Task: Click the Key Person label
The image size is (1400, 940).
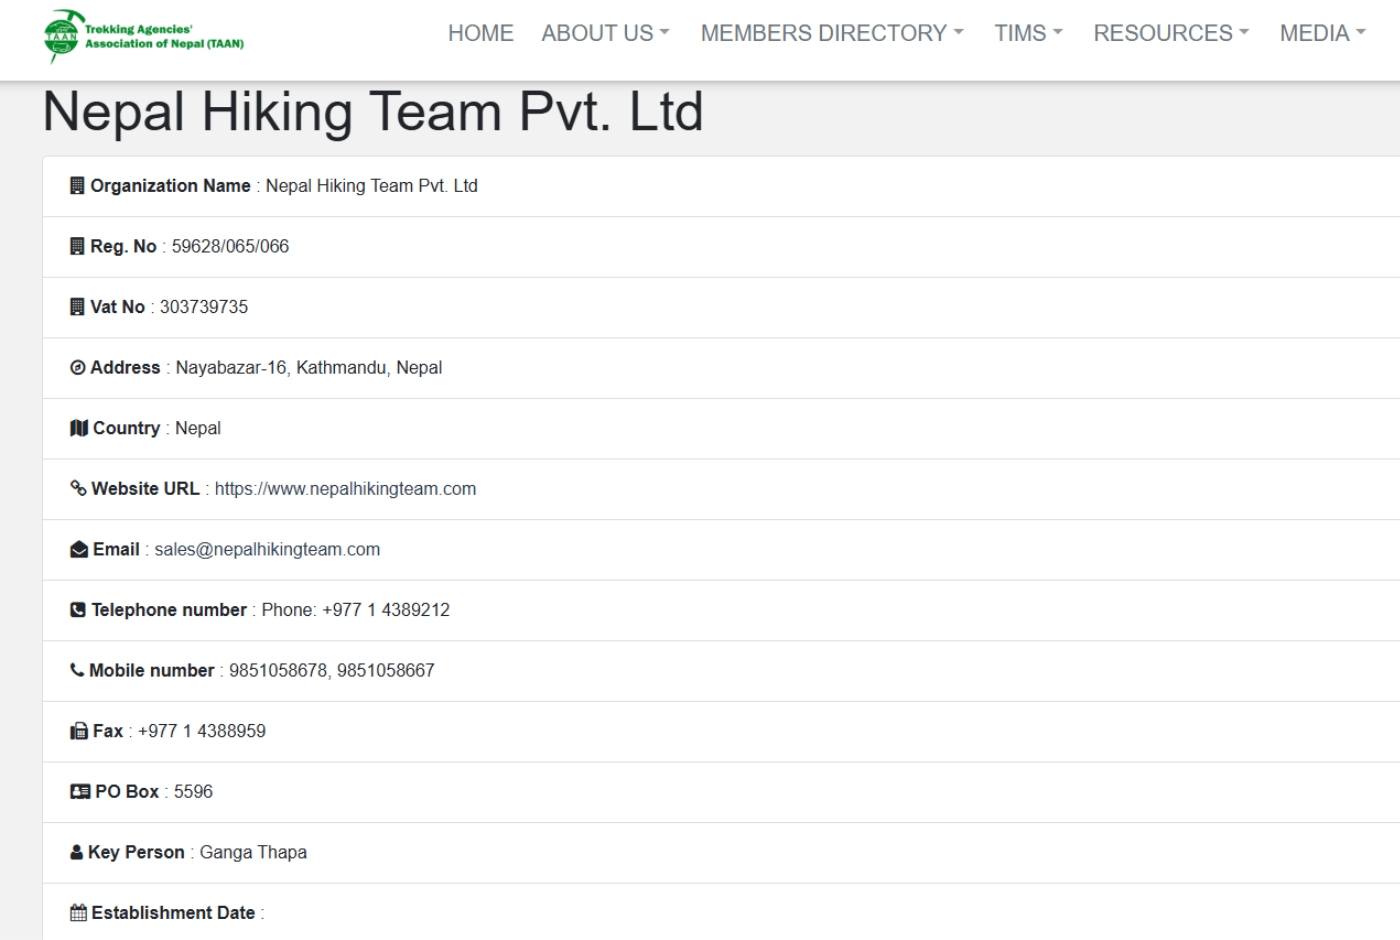Action: click(x=136, y=853)
